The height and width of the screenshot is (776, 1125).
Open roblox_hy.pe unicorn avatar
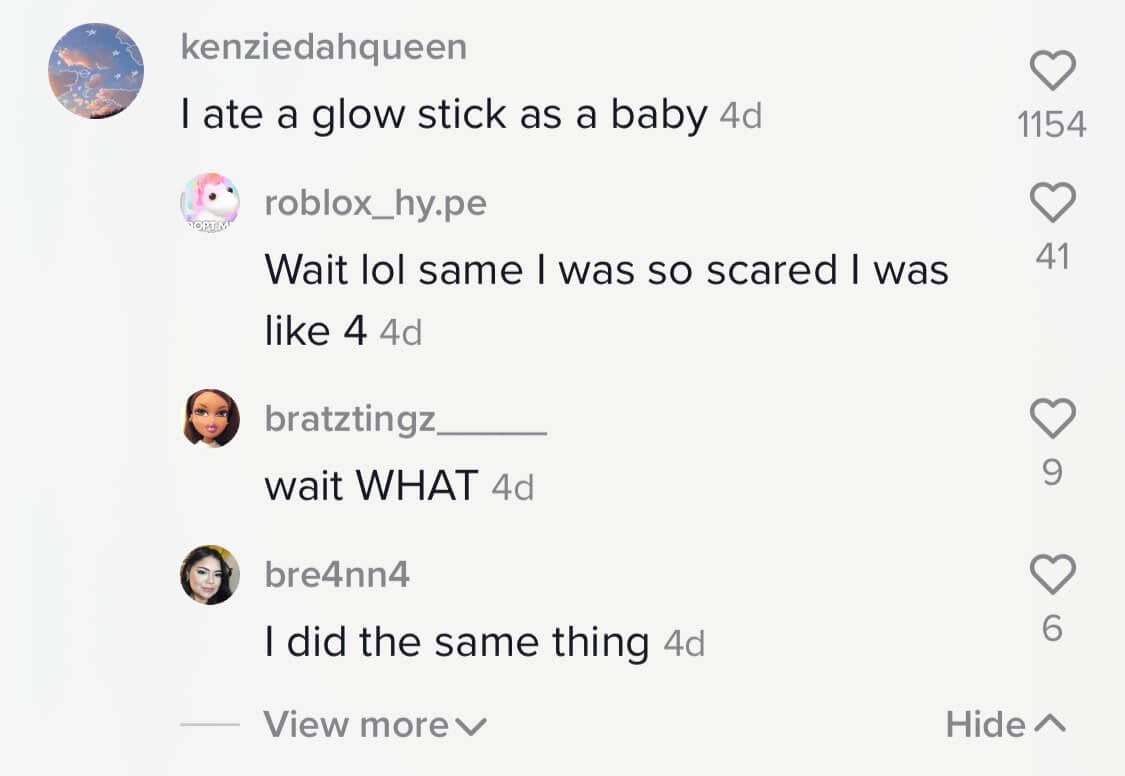(x=210, y=203)
